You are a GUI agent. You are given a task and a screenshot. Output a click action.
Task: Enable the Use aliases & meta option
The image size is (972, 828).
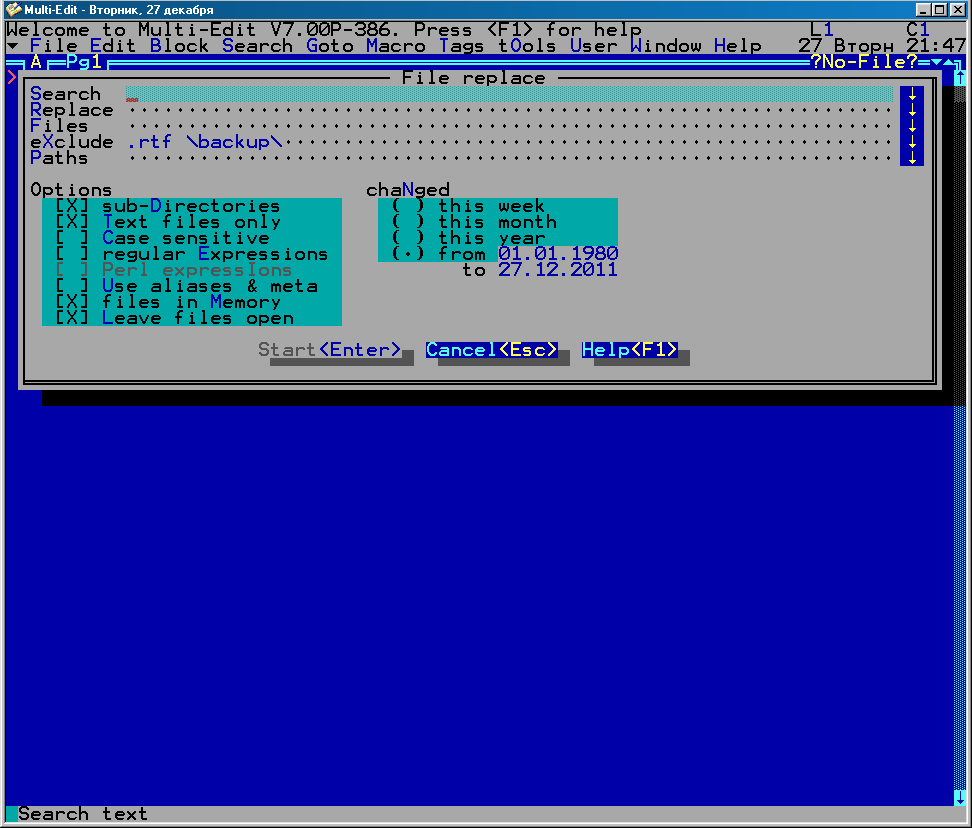click(x=186, y=286)
